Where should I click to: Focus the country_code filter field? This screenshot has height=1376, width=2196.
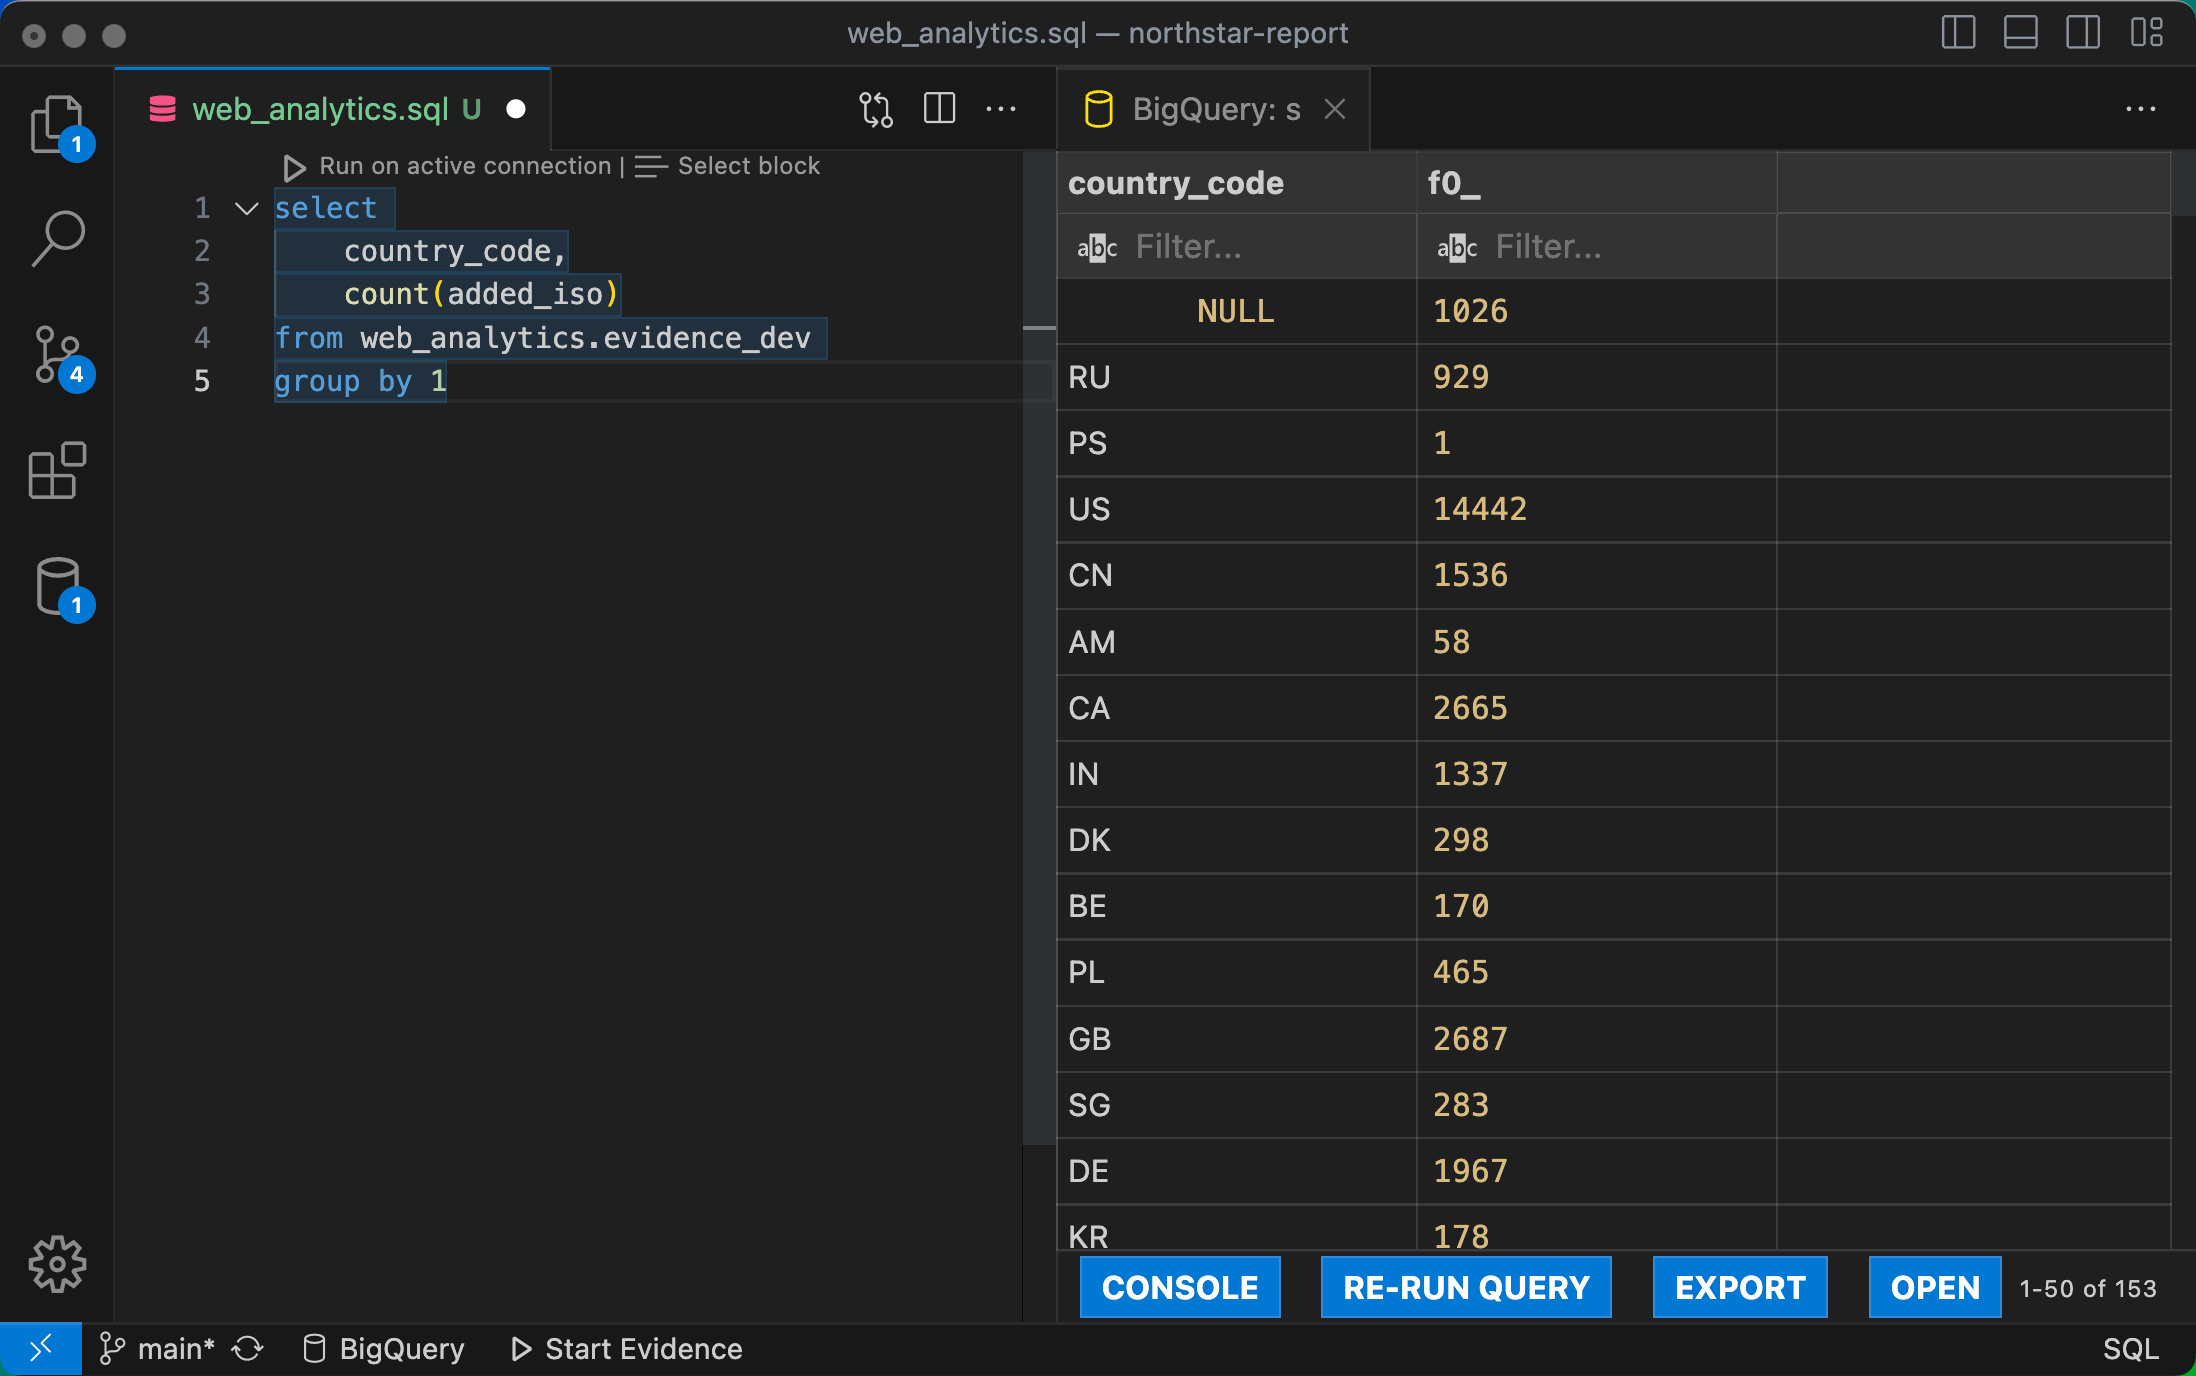click(x=1268, y=247)
